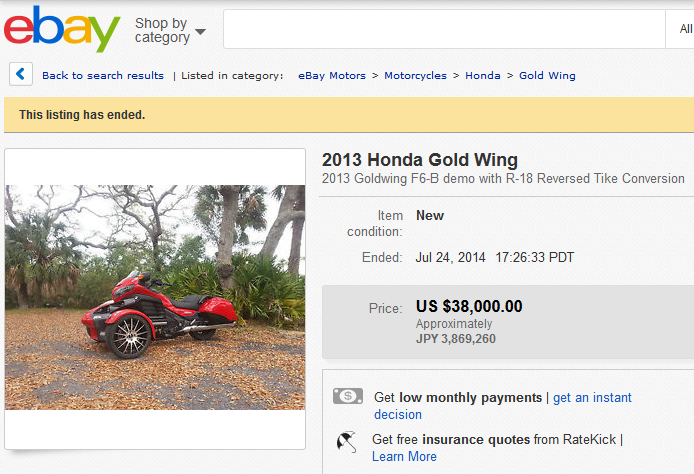This screenshot has height=474, width=694.
Task: Click the blue back arrow icon
Action: (x=22, y=74)
